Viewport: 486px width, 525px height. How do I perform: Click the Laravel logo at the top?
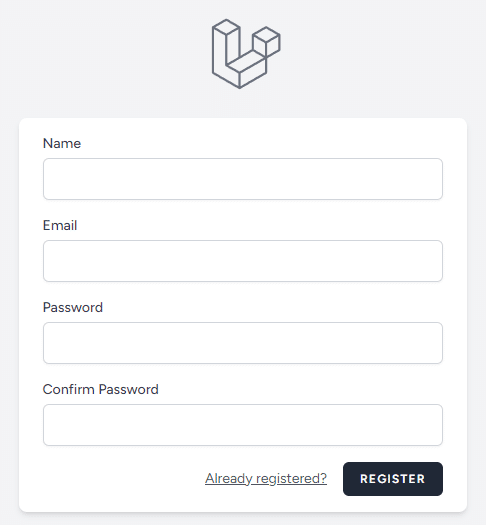[246, 54]
